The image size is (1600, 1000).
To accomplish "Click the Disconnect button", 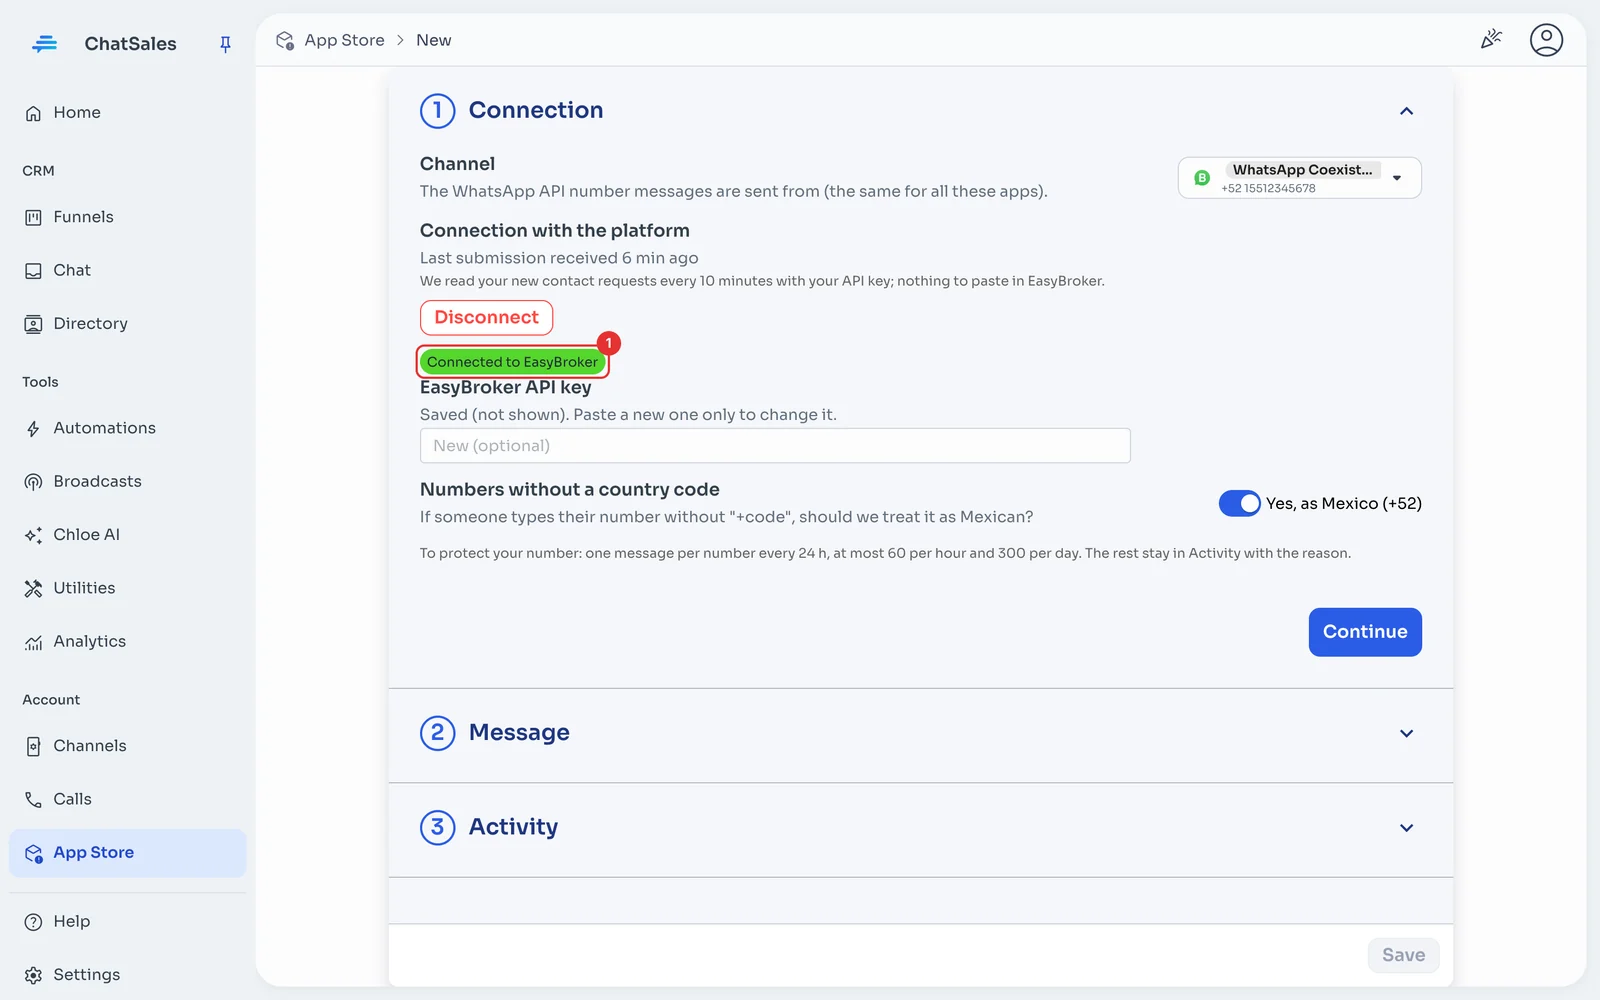I will click(x=486, y=317).
